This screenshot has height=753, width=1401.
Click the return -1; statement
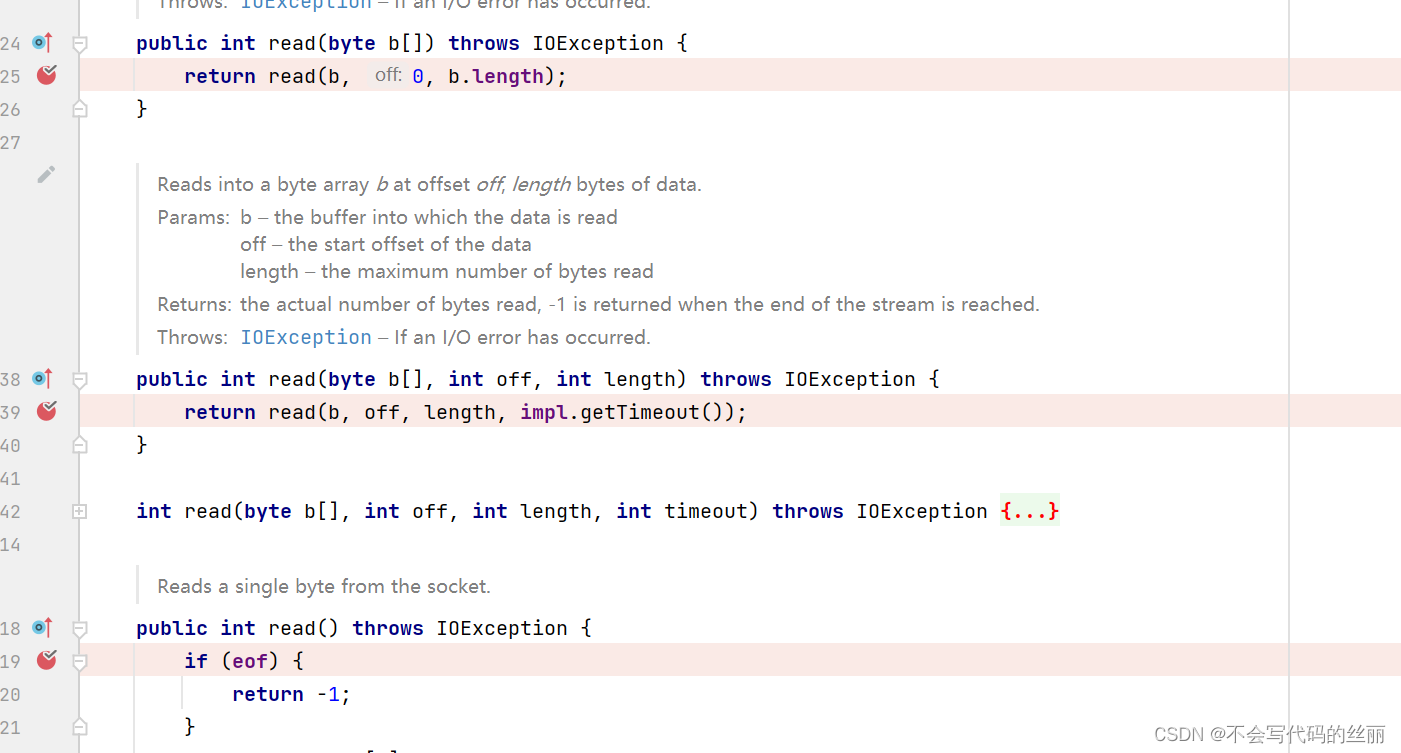pos(292,694)
